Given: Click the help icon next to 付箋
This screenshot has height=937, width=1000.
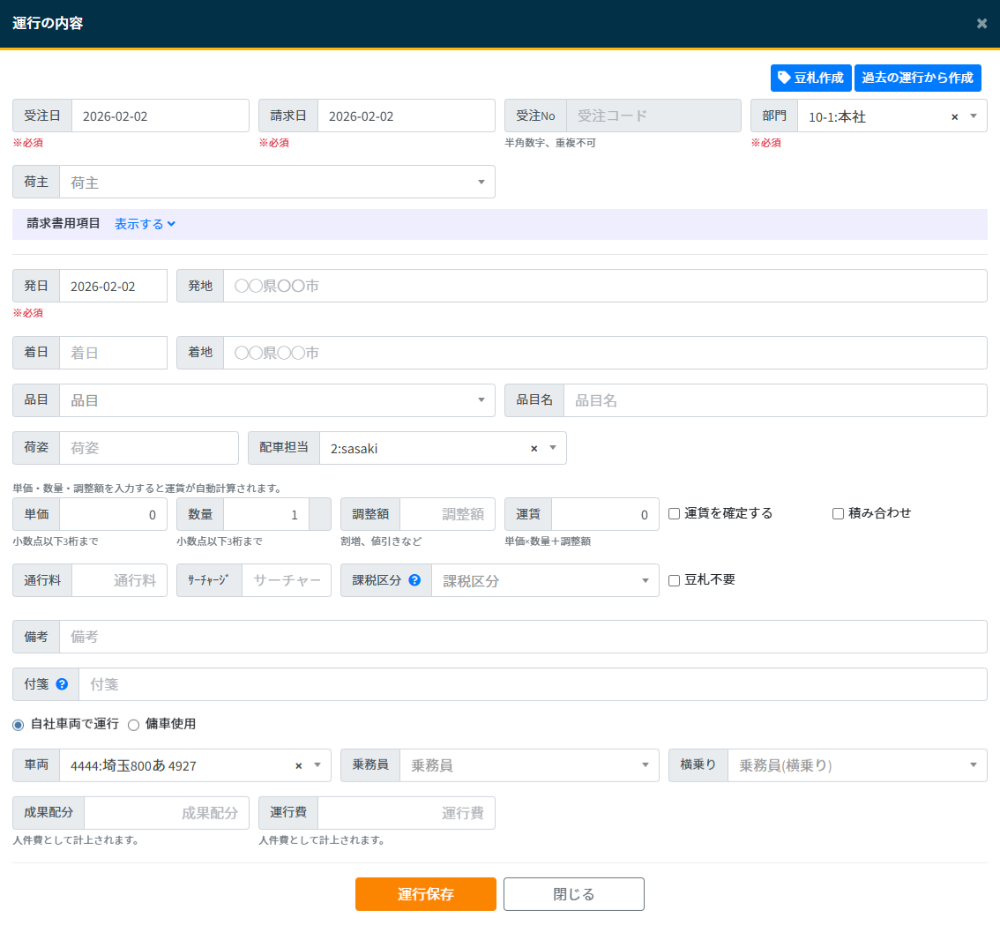Looking at the screenshot, I should 62,685.
